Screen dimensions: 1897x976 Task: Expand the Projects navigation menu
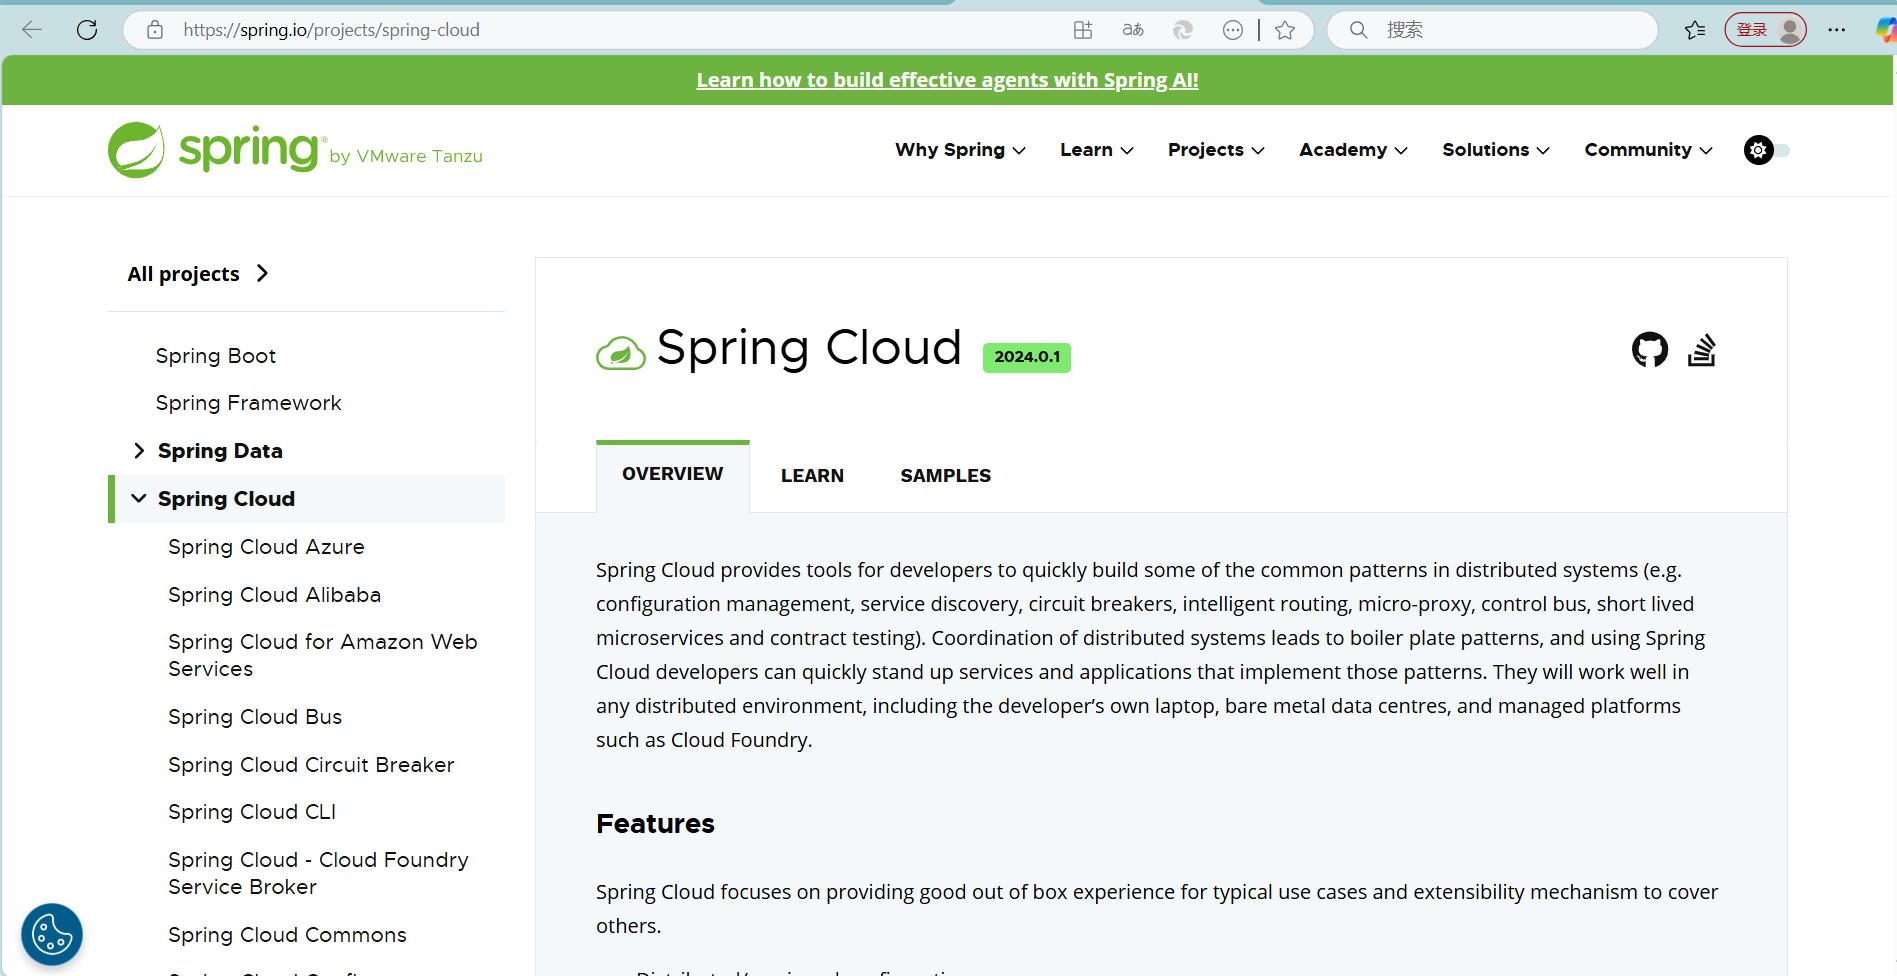point(1216,150)
